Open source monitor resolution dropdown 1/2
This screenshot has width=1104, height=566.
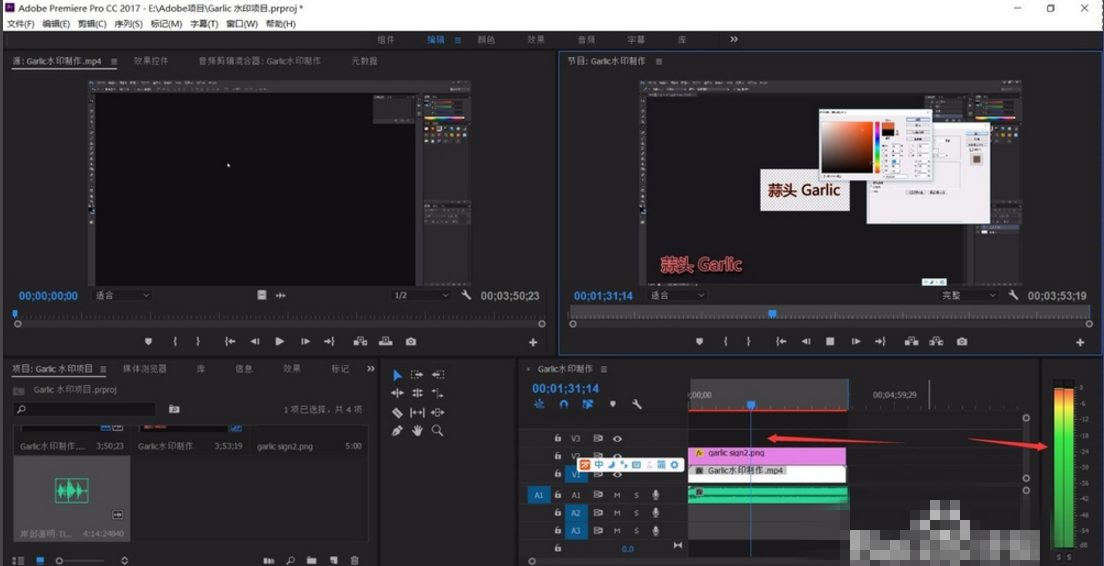click(x=420, y=296)
